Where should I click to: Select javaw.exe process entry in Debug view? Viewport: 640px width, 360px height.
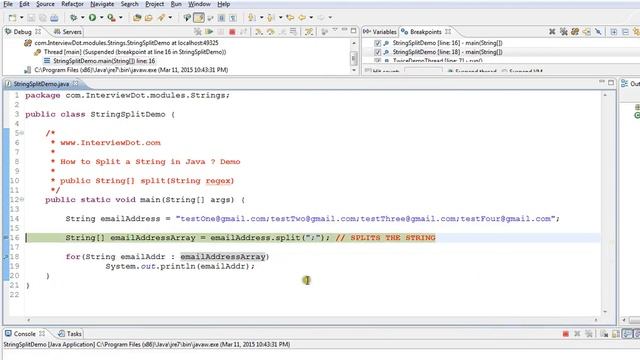[x=131, y=70]
